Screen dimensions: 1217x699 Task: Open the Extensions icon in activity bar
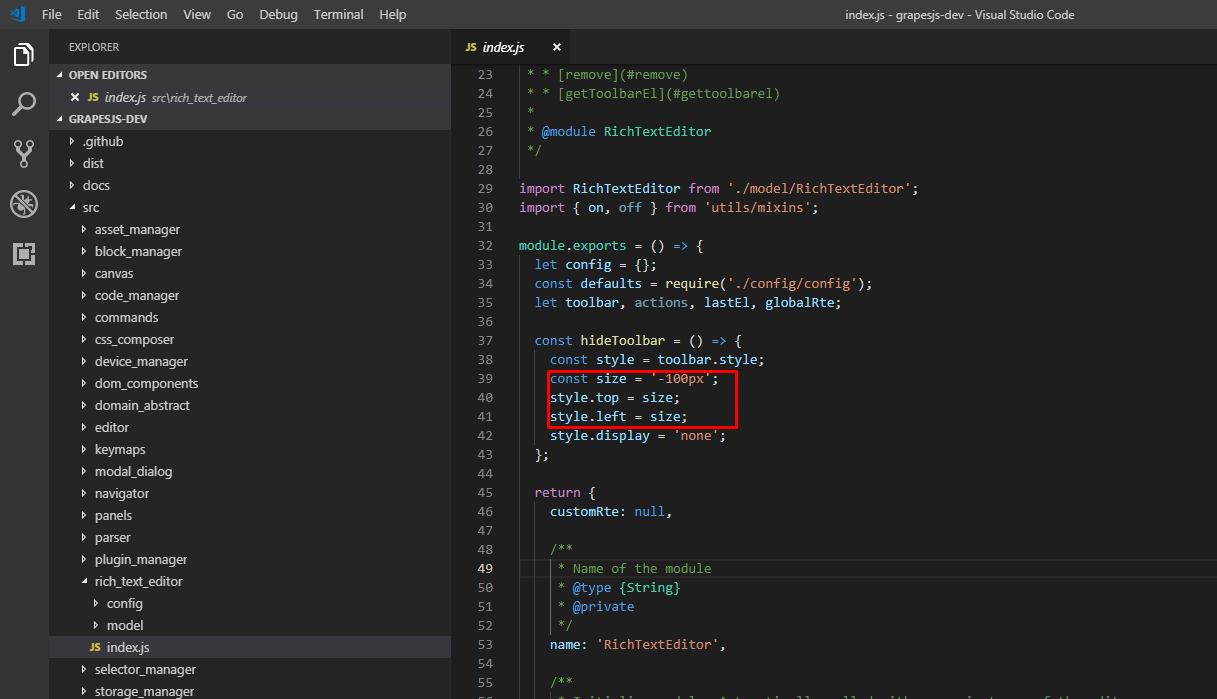(23, 253)
